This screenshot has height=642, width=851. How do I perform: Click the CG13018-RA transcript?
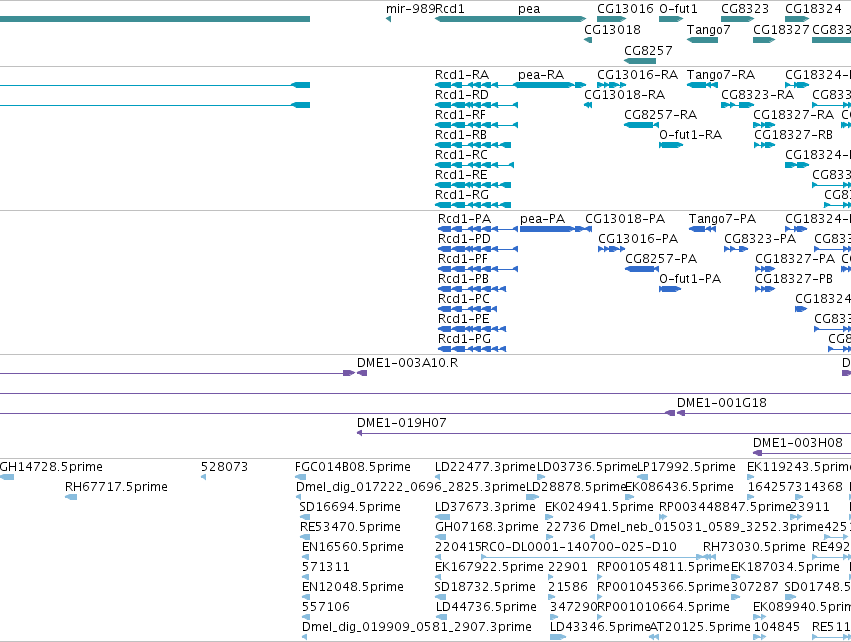pos(588,105)
